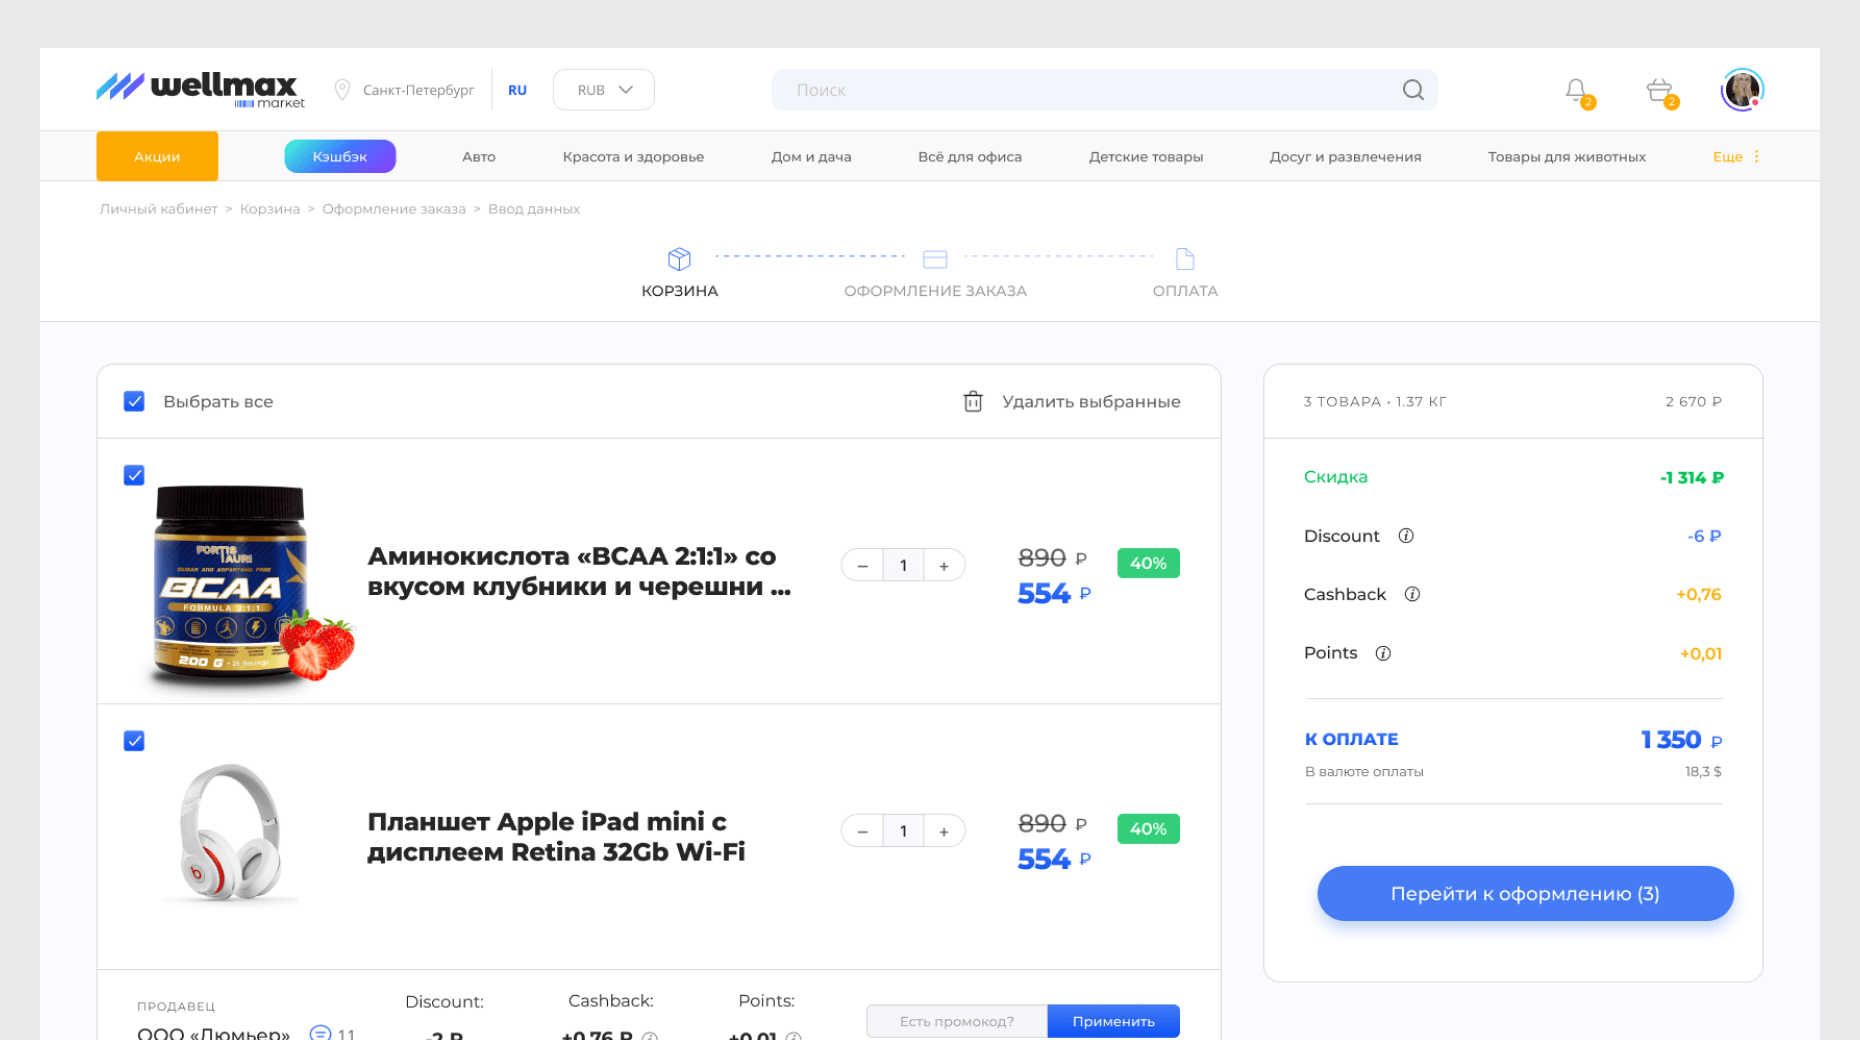
Task: Click the location pin for Санкт-Петербург
Action: click(x=342, y=90)
